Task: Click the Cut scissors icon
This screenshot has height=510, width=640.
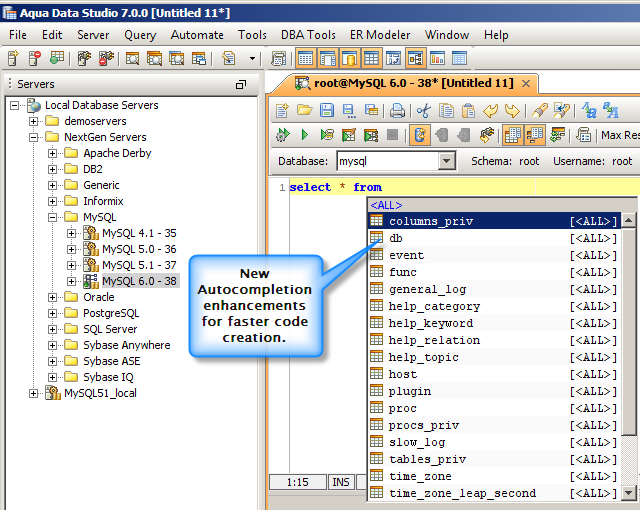Action: point(424,110)
